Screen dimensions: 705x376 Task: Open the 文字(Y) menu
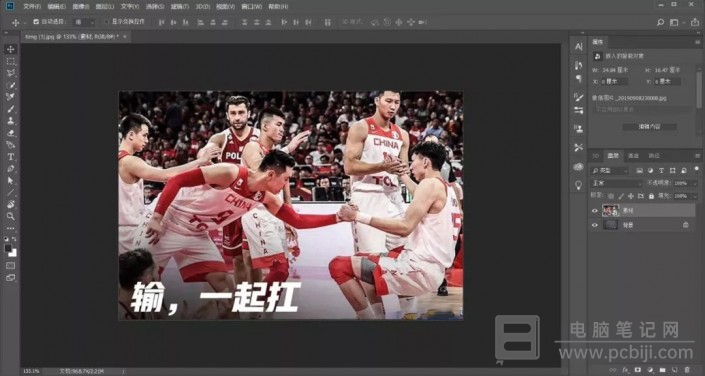pyautogui.click(x=129, y=7)
